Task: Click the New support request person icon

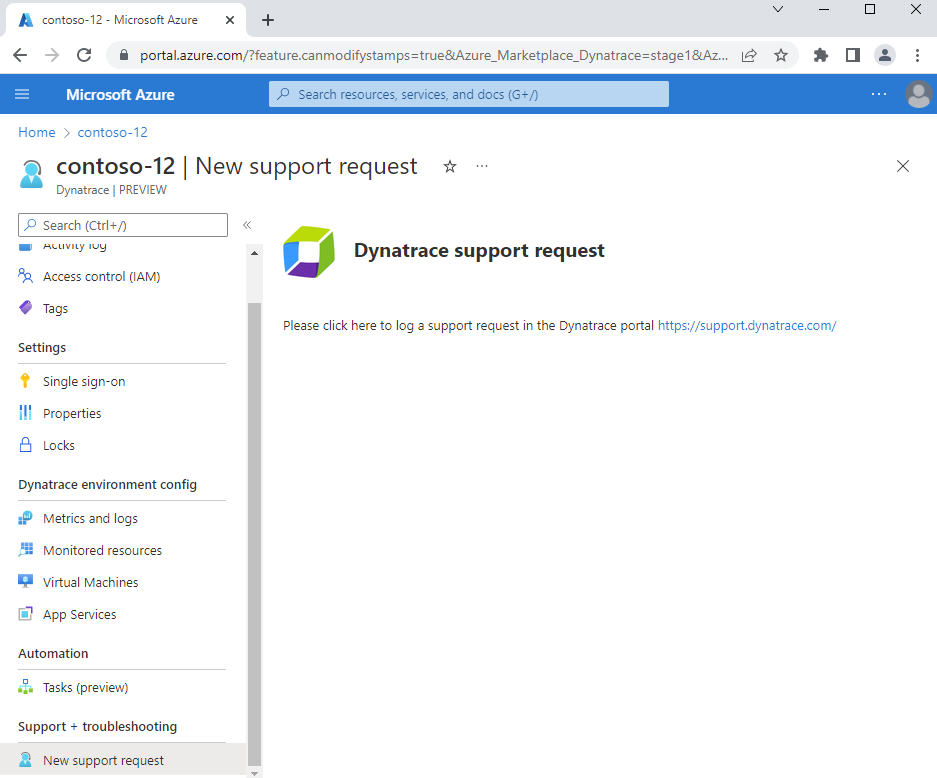Action: [x=26, y=760]
